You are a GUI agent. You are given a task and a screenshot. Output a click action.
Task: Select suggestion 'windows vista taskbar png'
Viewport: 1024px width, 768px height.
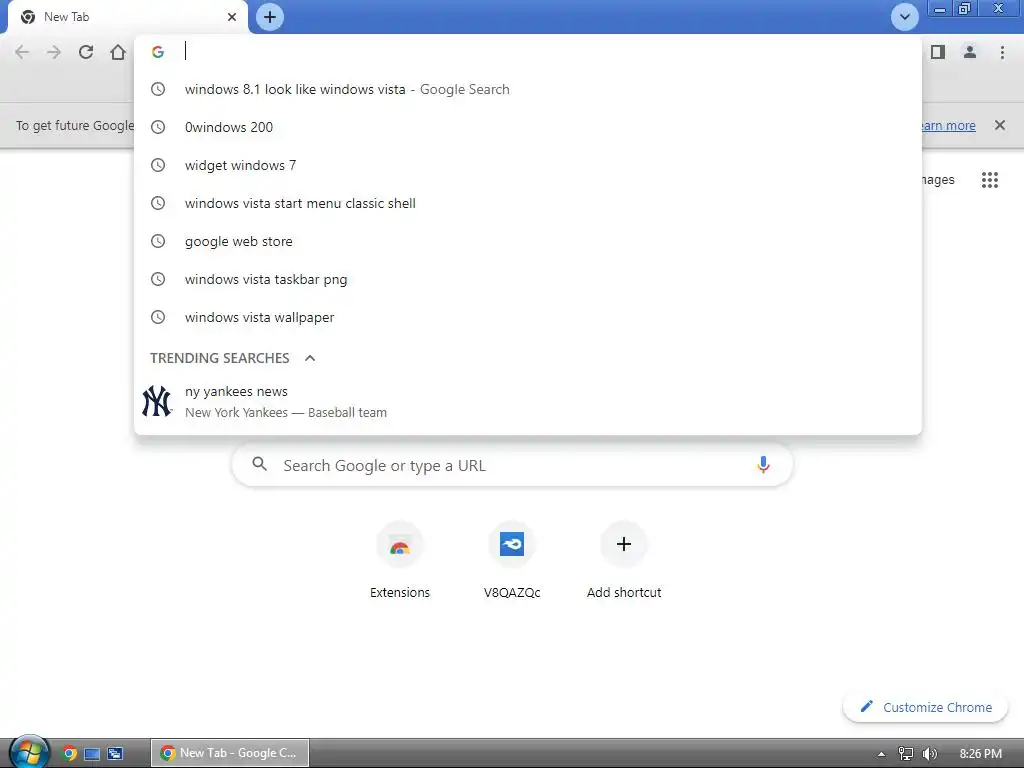(x=528, y=279)
